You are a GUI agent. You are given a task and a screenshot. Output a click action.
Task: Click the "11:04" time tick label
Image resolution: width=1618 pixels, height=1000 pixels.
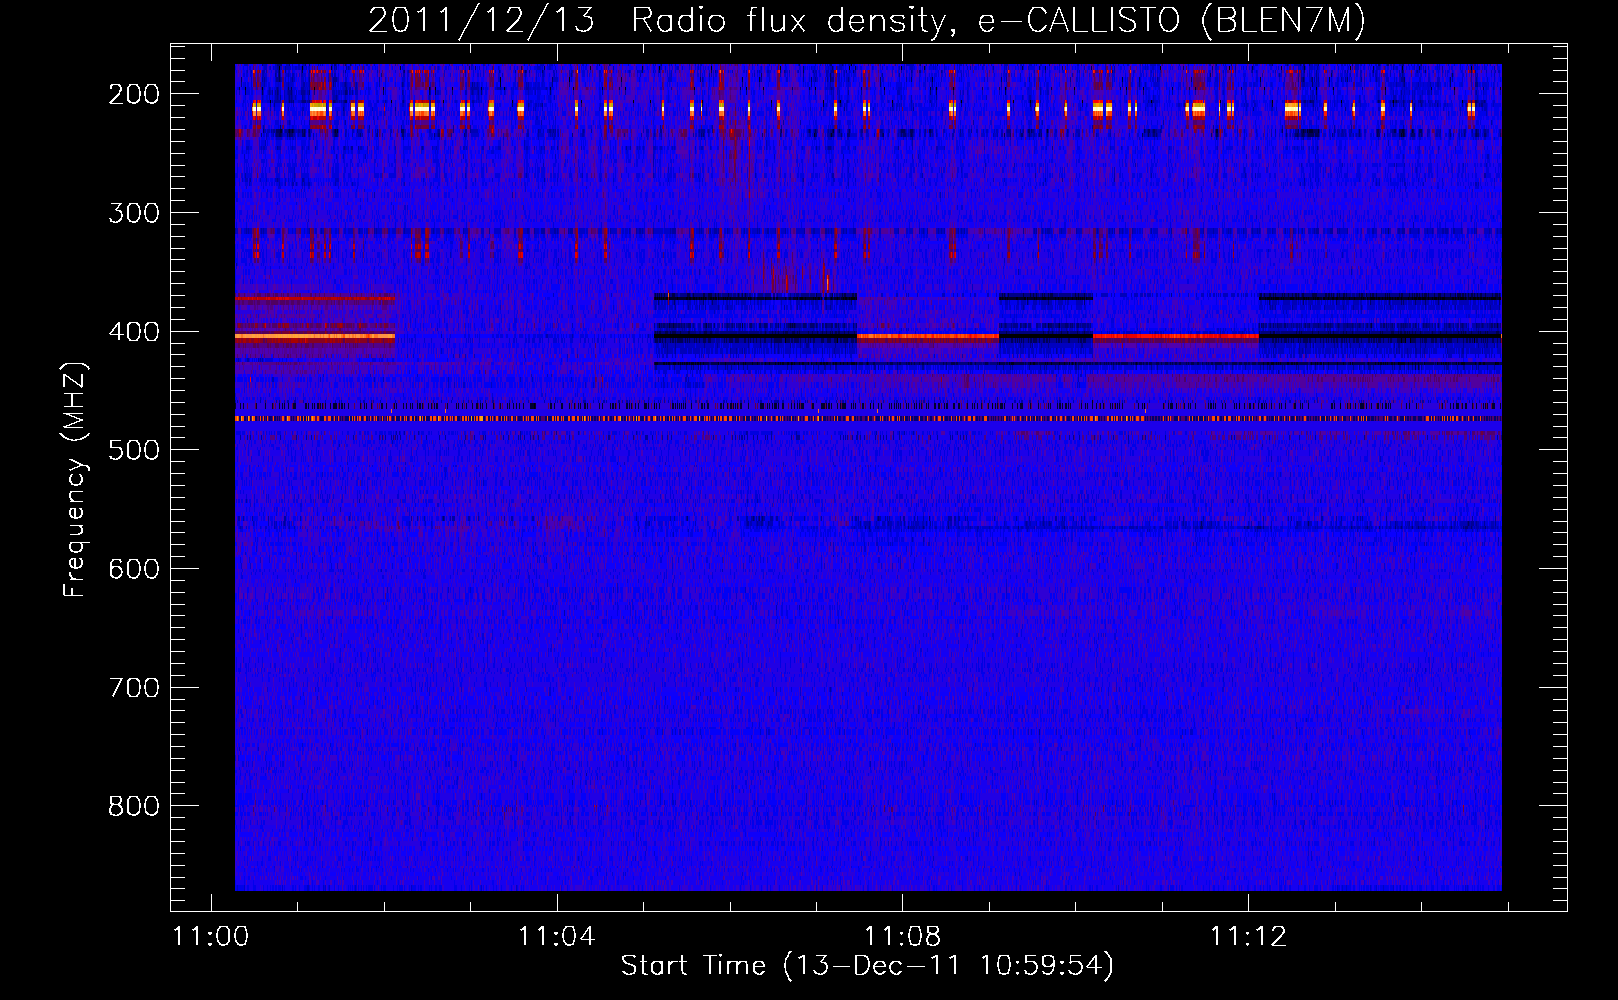(x=556, y=937)
